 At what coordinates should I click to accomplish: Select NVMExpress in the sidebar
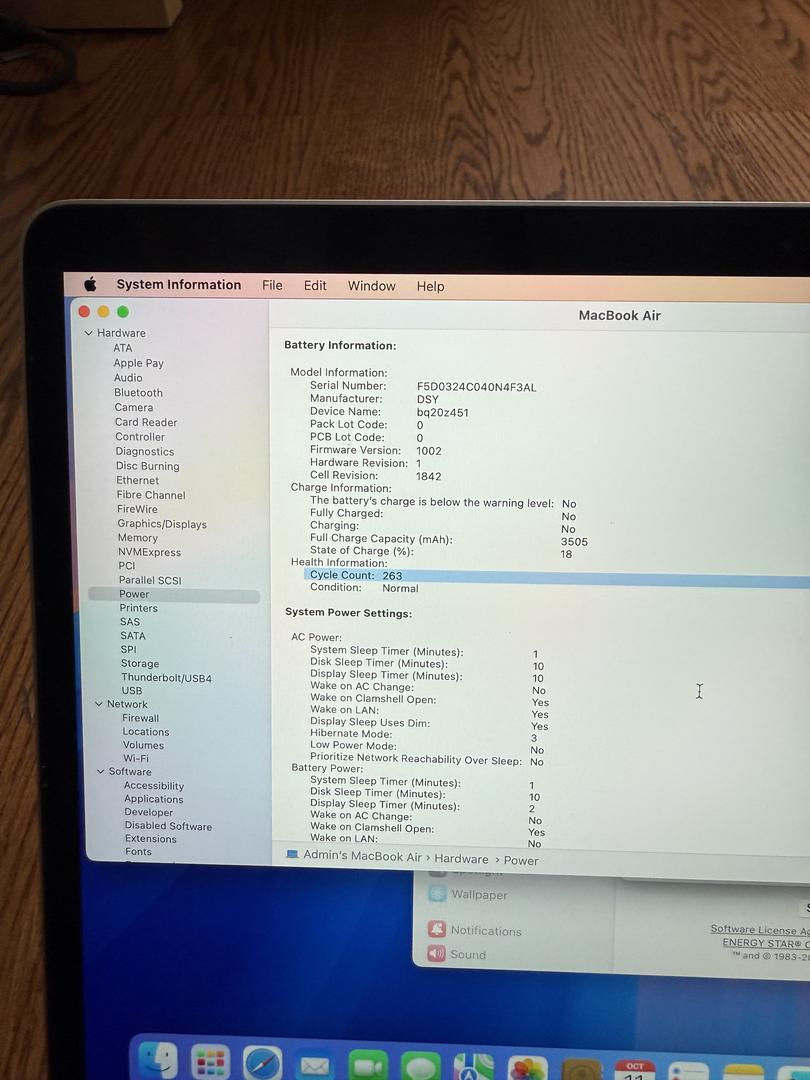pyautogui.click(x=149, y=552)
